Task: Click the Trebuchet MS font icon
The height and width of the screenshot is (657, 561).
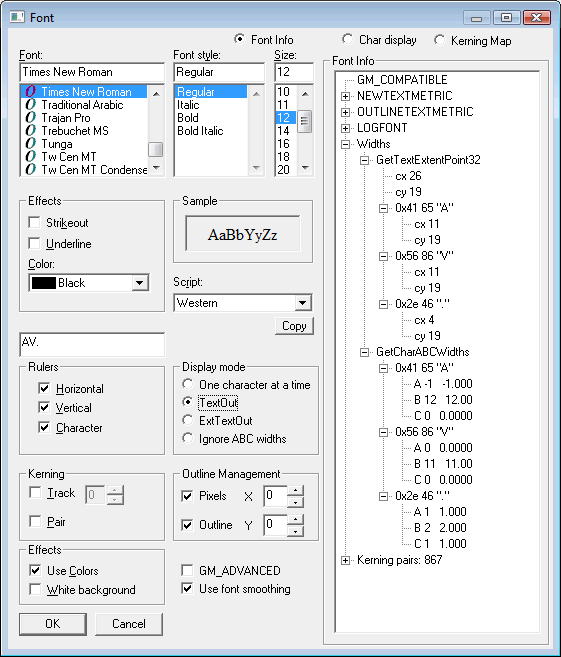Action: (x=31, y=131)
